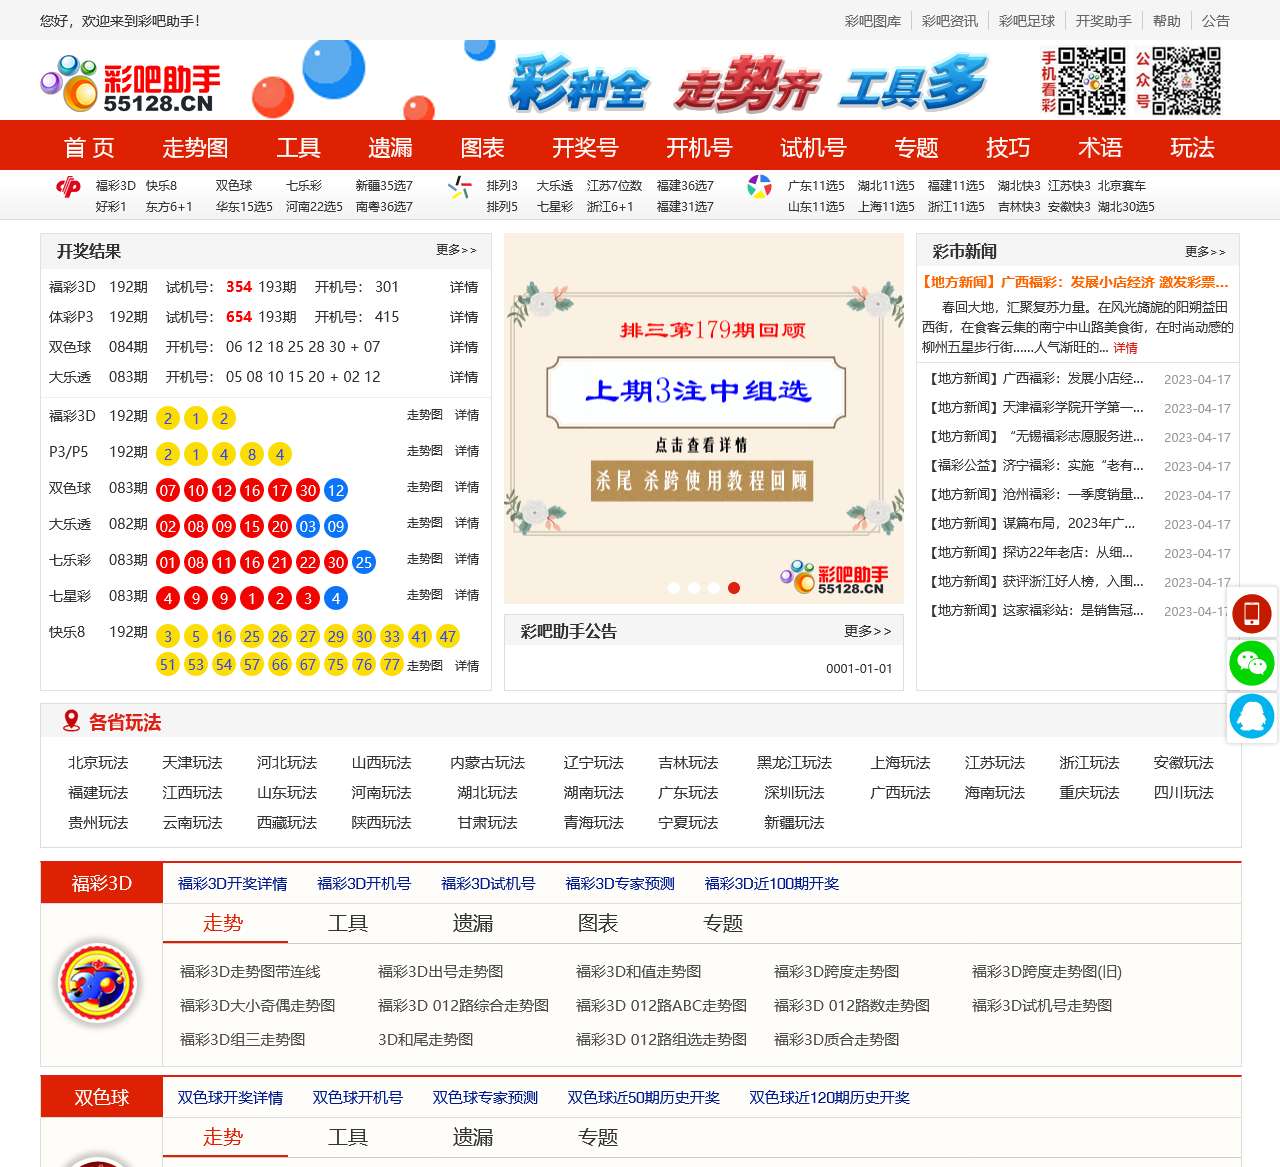Click the 福彩 red lottery logo icon
This screenshot has width=1280, height=1167.
68,186
